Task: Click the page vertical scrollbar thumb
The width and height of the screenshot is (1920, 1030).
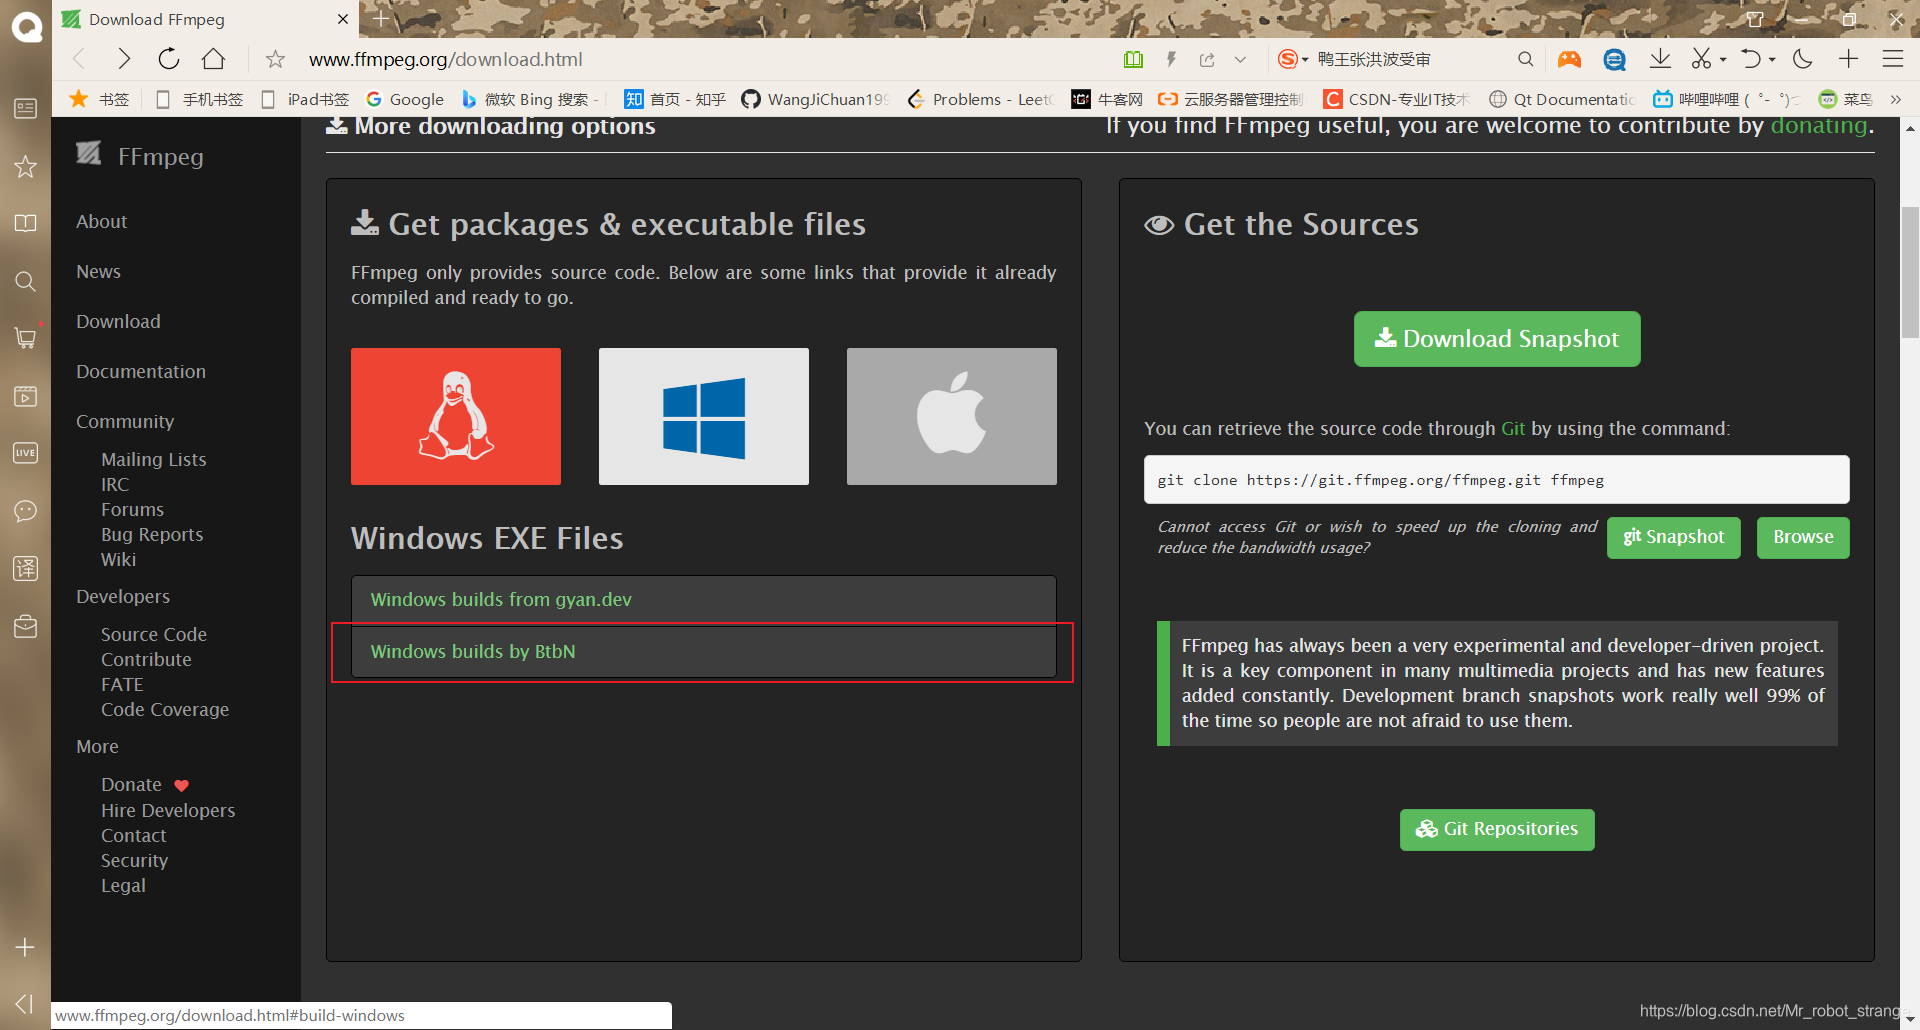Action: [1910, 272]
